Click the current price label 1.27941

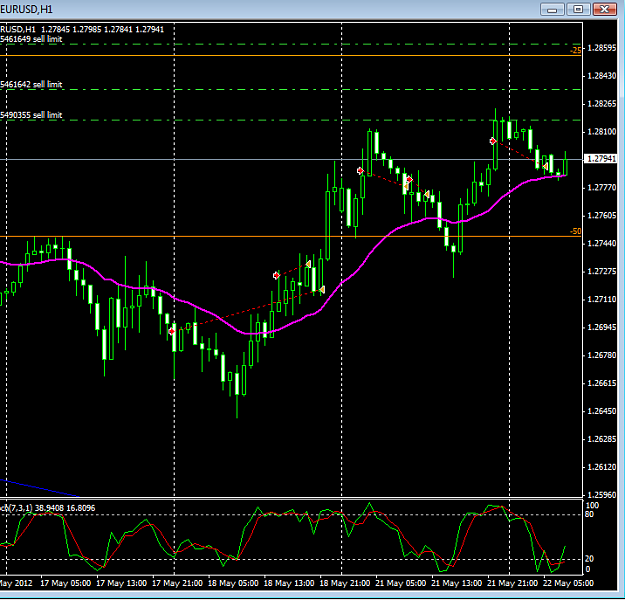click(602, 159)
